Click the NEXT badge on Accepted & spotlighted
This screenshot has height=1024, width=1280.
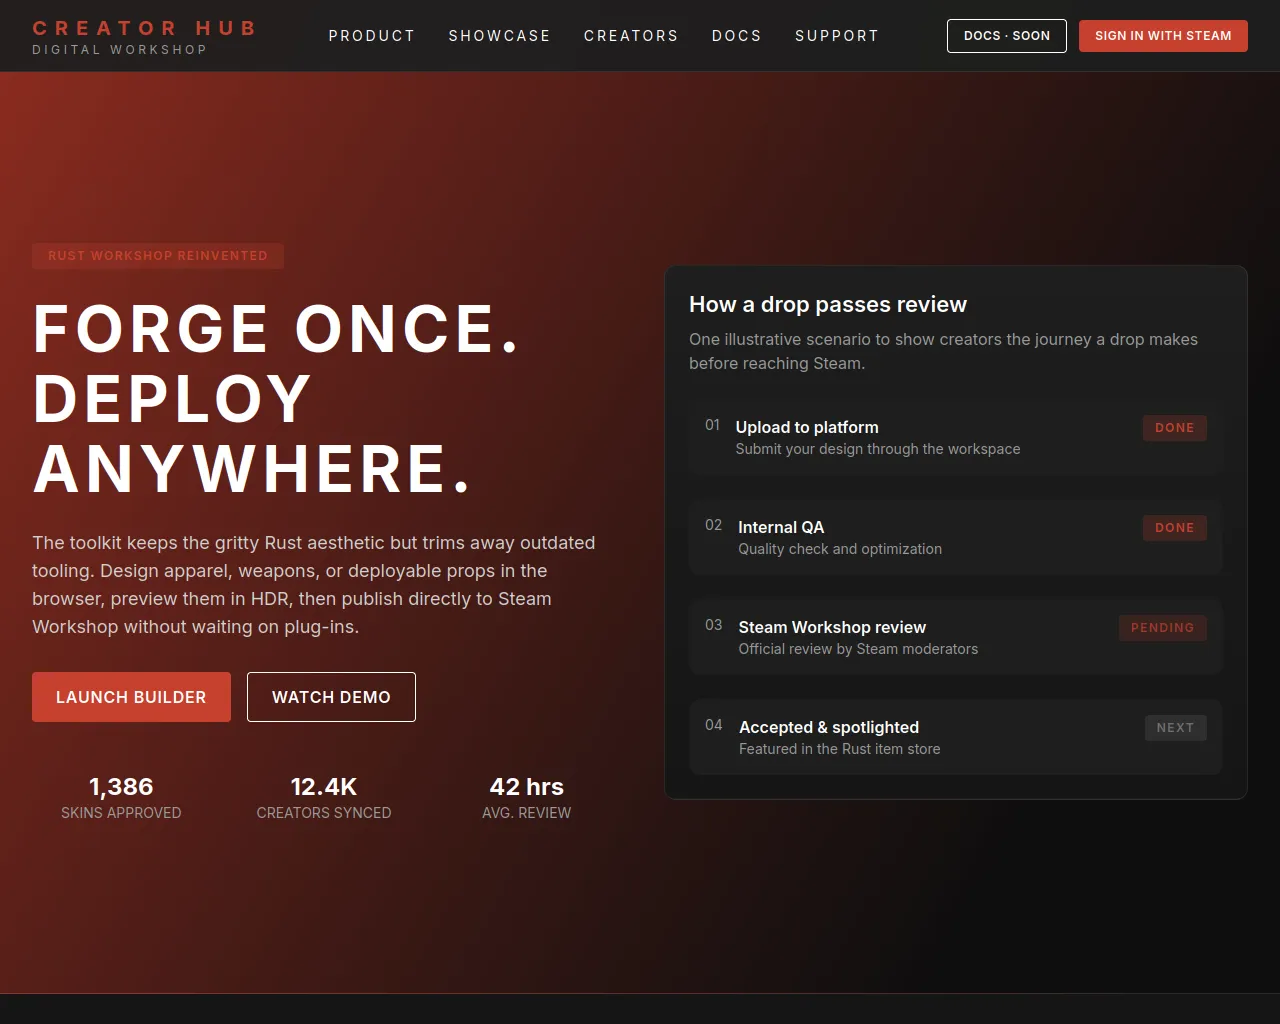[x=1176, y=728]
